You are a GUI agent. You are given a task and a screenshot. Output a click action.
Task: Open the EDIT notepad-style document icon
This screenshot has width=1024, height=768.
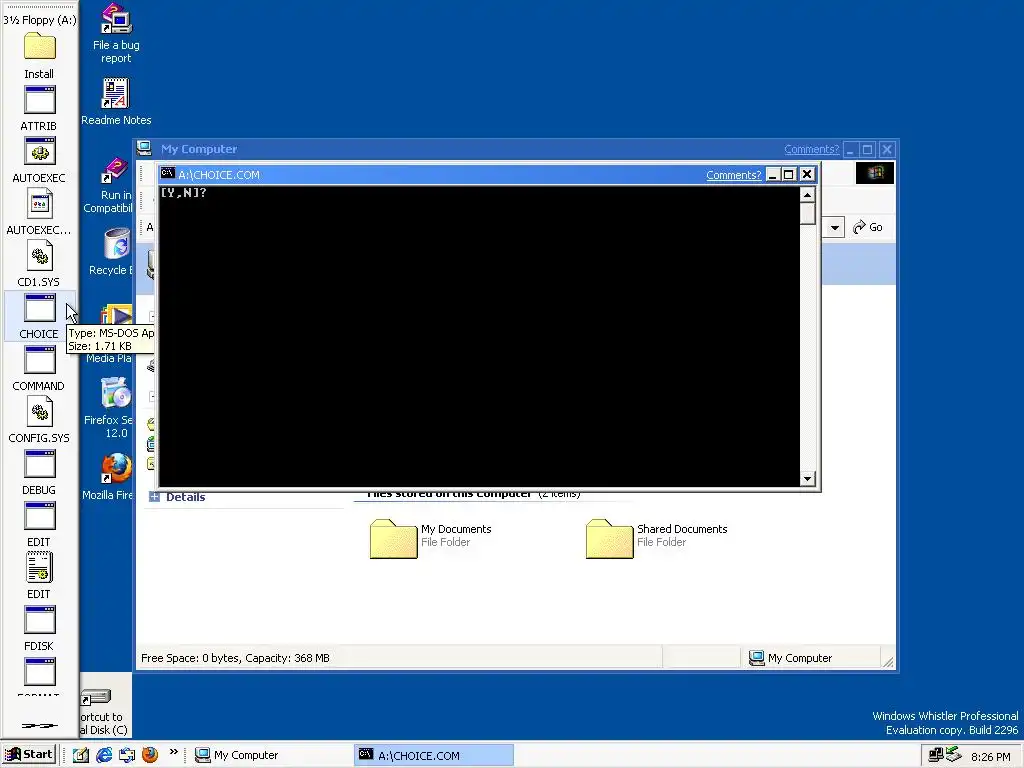point(39,568)
